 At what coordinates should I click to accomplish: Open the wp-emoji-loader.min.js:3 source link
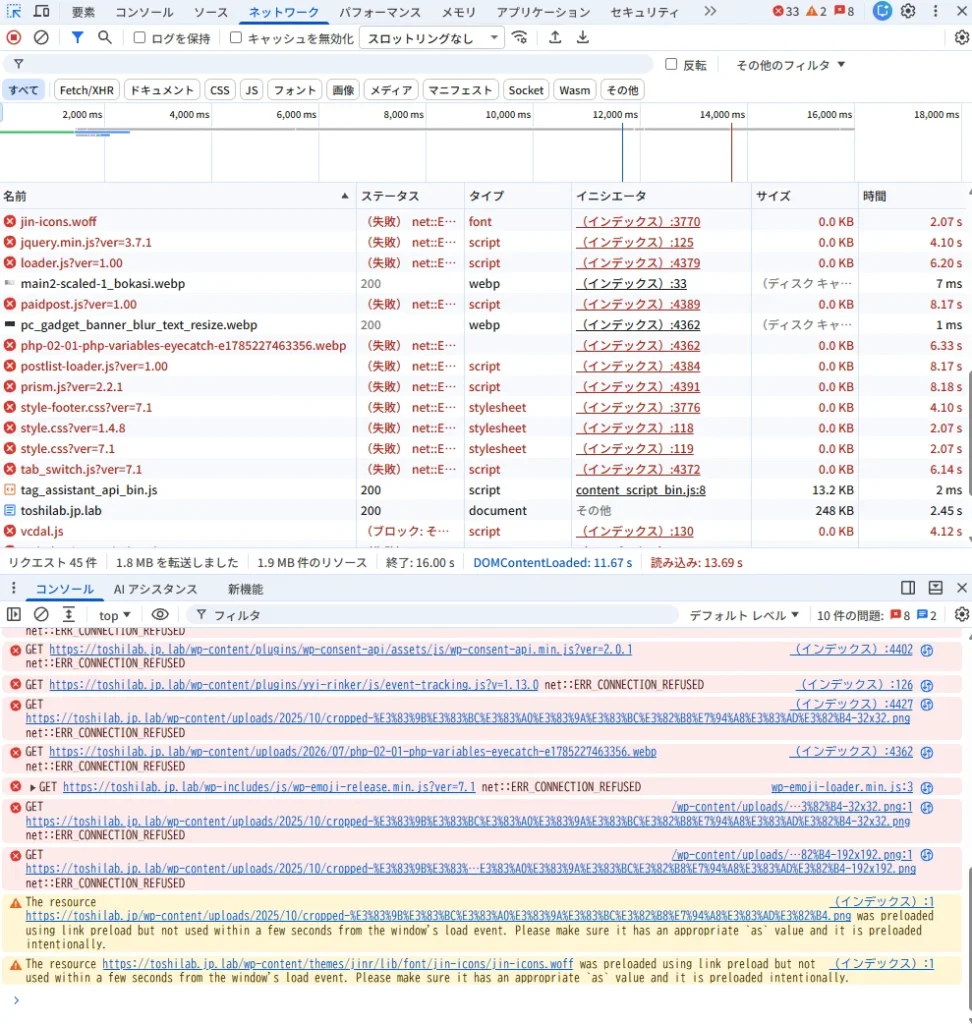[x=842, y=787]
